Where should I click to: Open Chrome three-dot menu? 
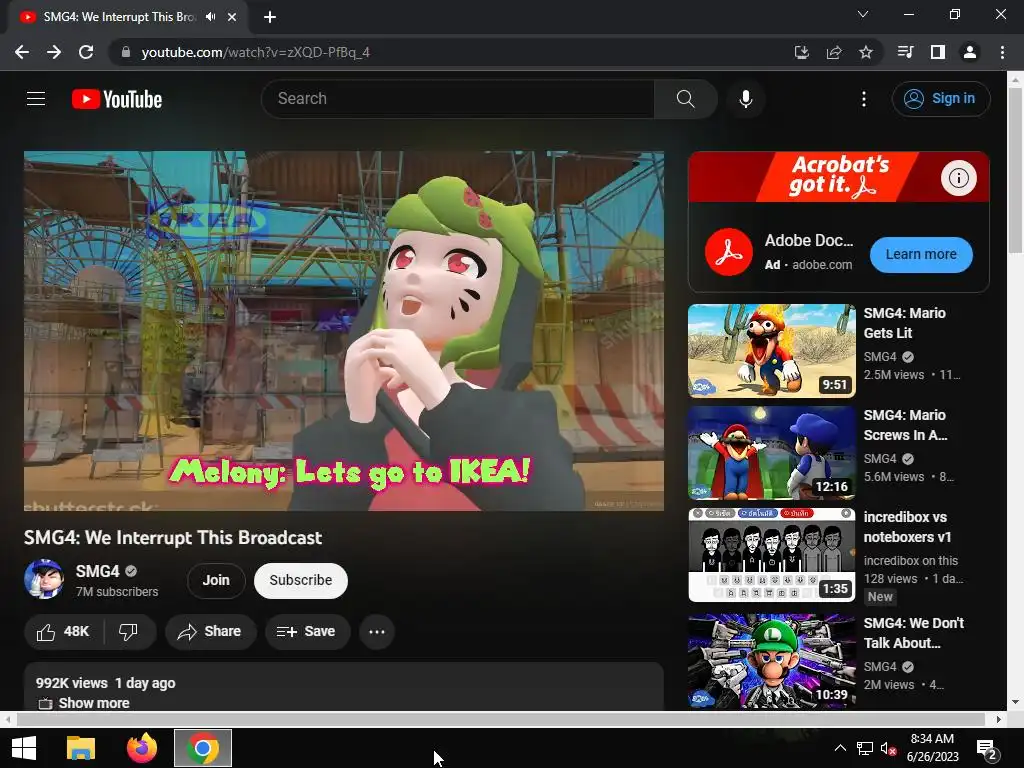click(x=1002, y=52)
